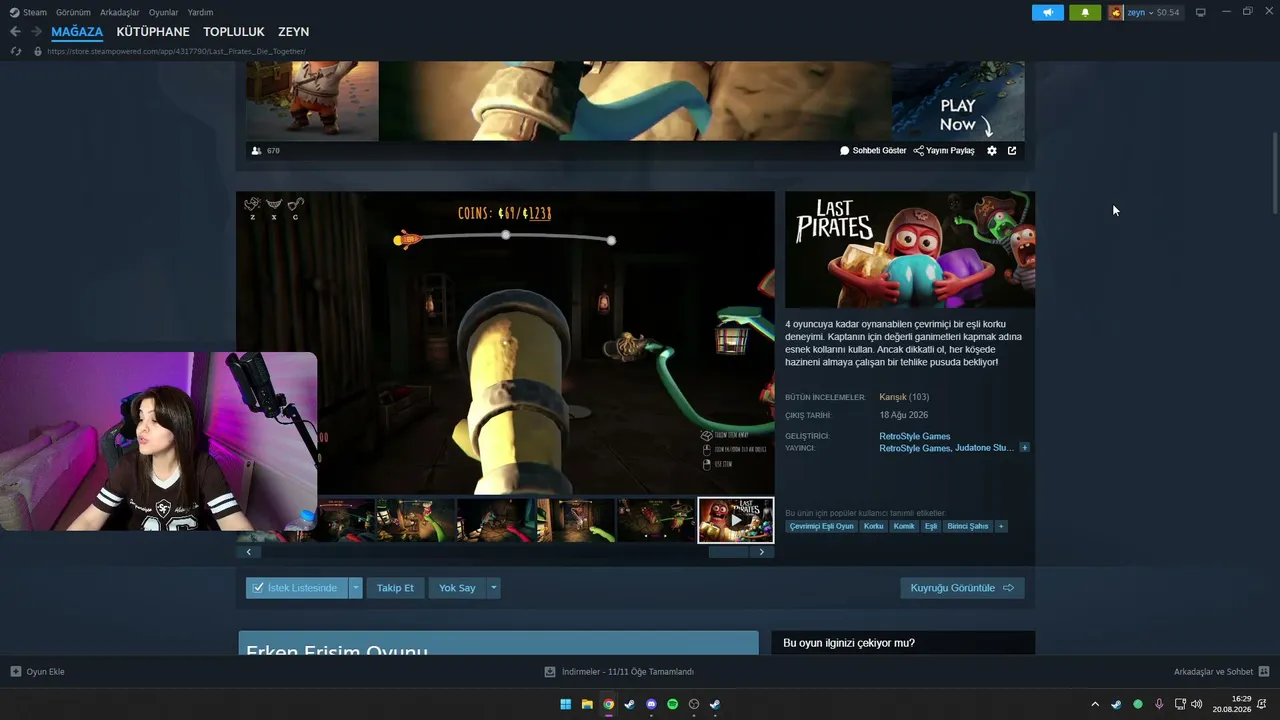The height and width of the screenshot is (720, 1280).
Task: Open the Arkadaşlar ve Sohbet friends icon
Action: click(1264, 672)
